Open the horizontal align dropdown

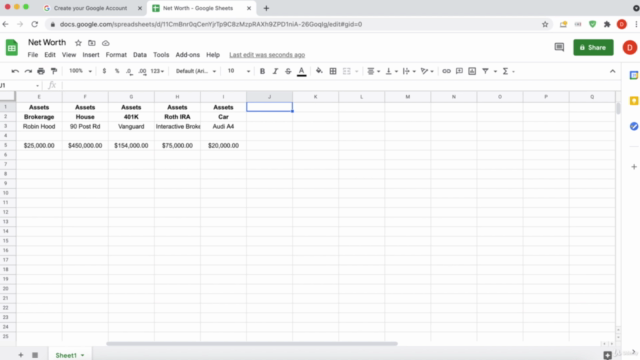click(x=373, y=71)
